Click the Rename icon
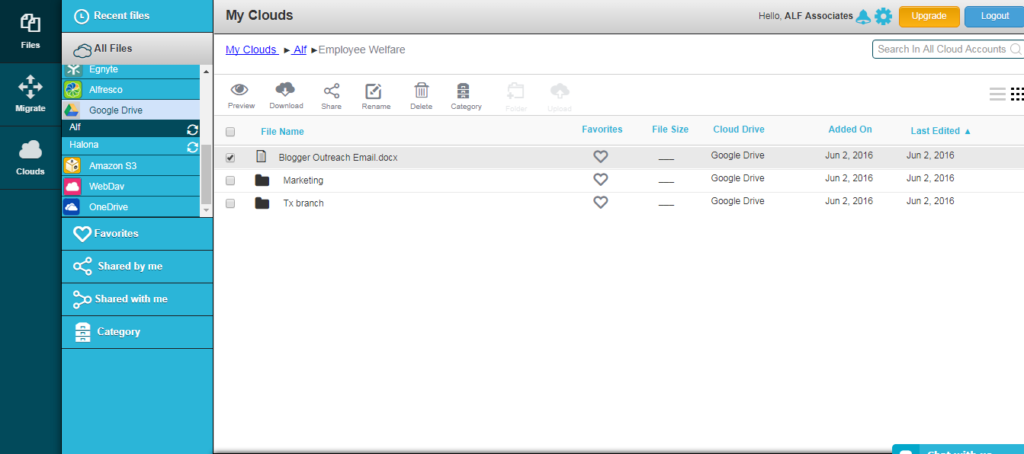The height and width of the screenshot is (454, 1024). (374, 91)
